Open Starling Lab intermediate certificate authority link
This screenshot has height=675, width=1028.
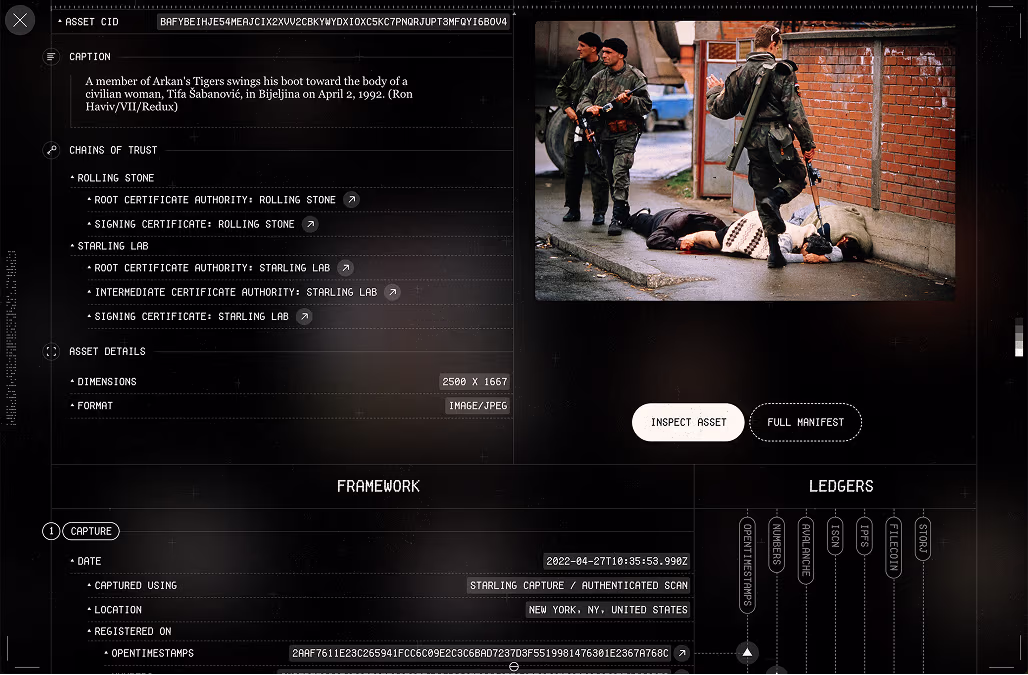pyautogui.click(x=392, y=292)
